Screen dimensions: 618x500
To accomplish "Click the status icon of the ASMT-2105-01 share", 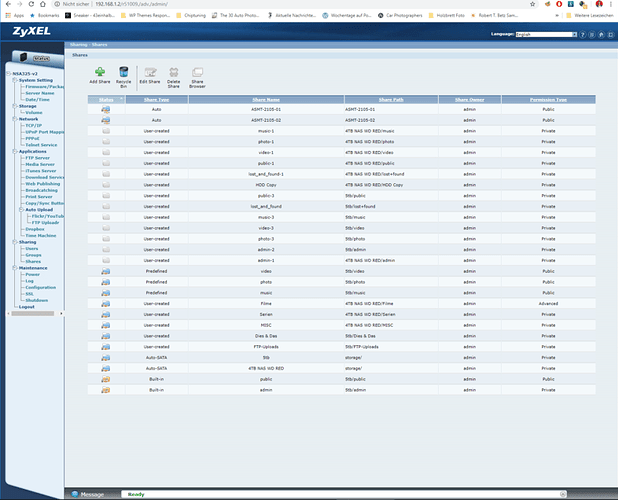I will point(106,110).
